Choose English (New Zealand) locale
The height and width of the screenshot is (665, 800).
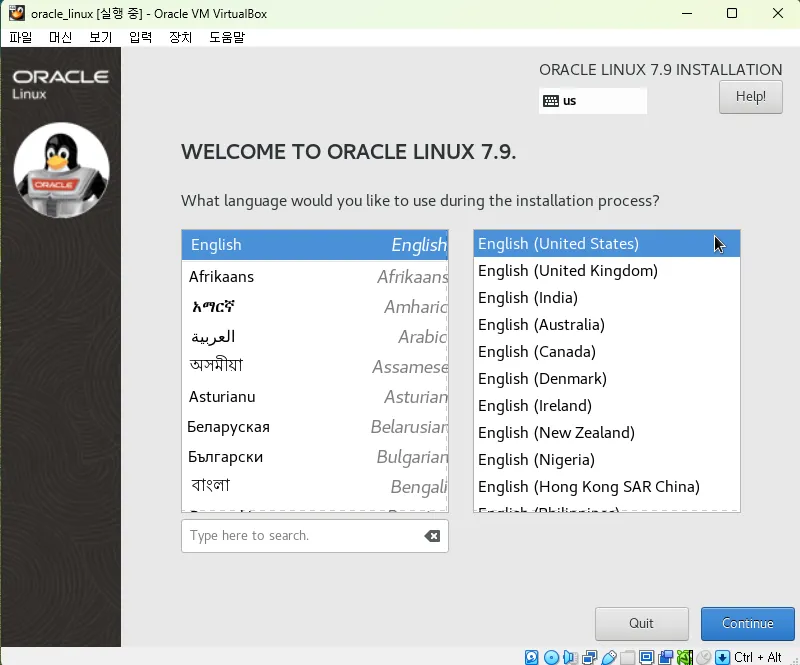pos(607,433)
